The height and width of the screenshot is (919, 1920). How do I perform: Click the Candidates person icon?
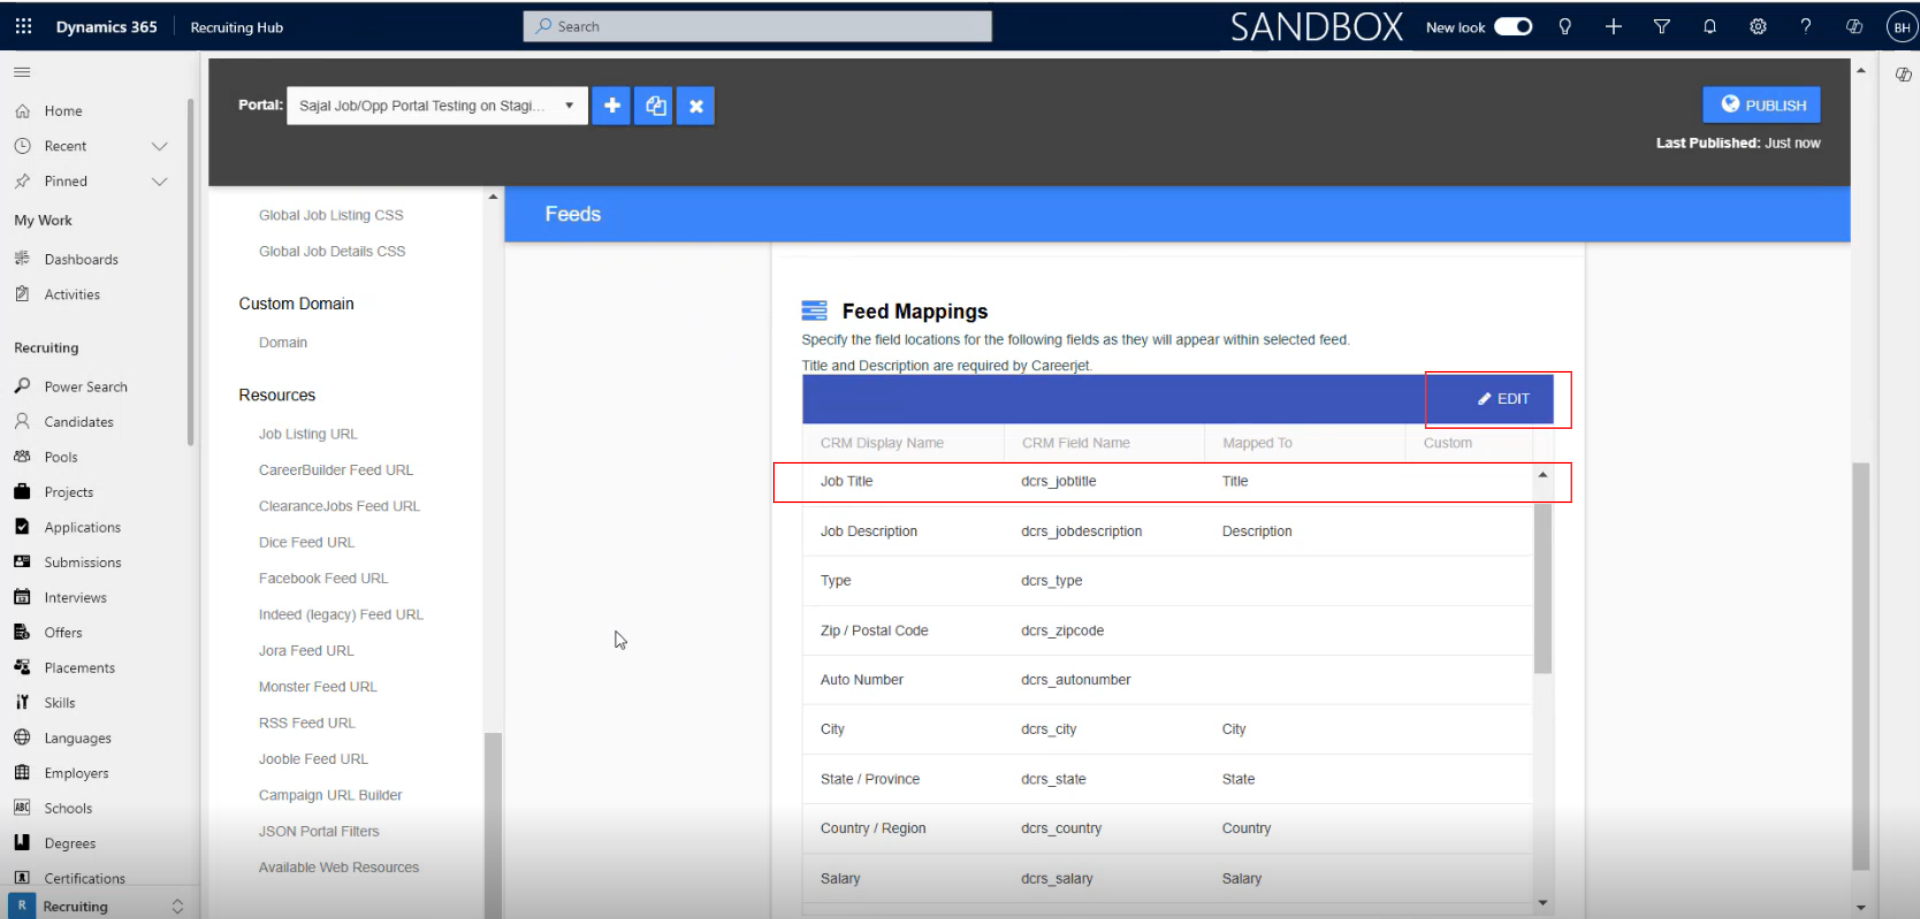tap(22, 421)
